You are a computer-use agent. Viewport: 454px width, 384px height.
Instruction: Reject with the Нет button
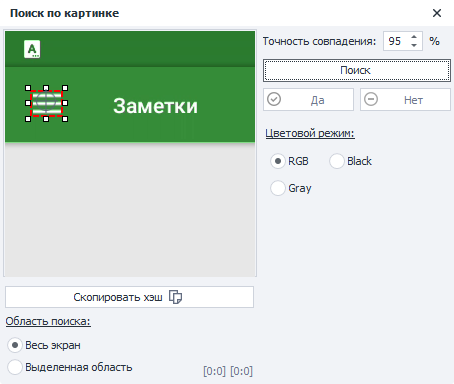point(405,99)
